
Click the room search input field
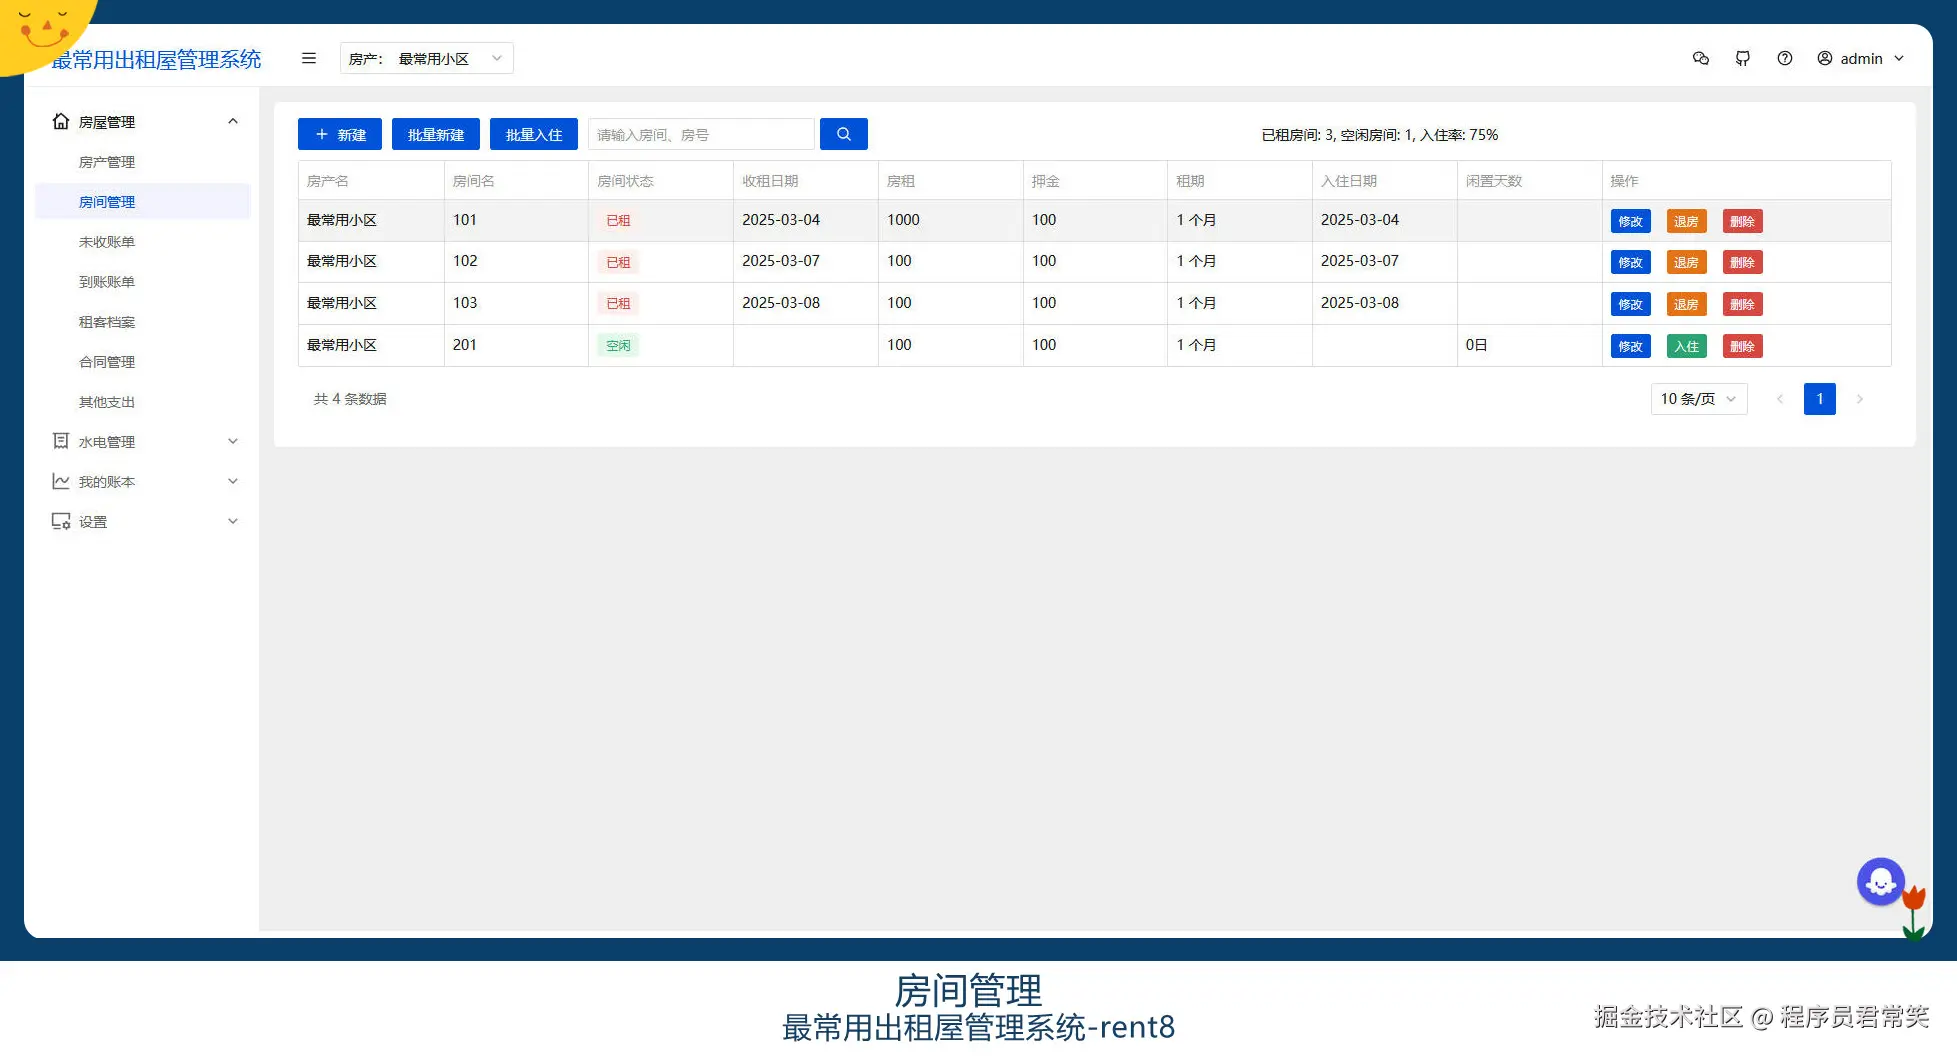point(700,133)
